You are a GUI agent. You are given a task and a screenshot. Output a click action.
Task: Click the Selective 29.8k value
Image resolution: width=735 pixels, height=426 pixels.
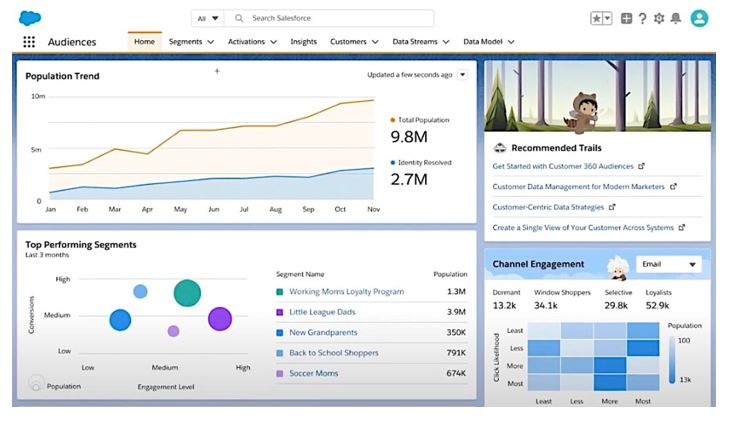(616, 306)
